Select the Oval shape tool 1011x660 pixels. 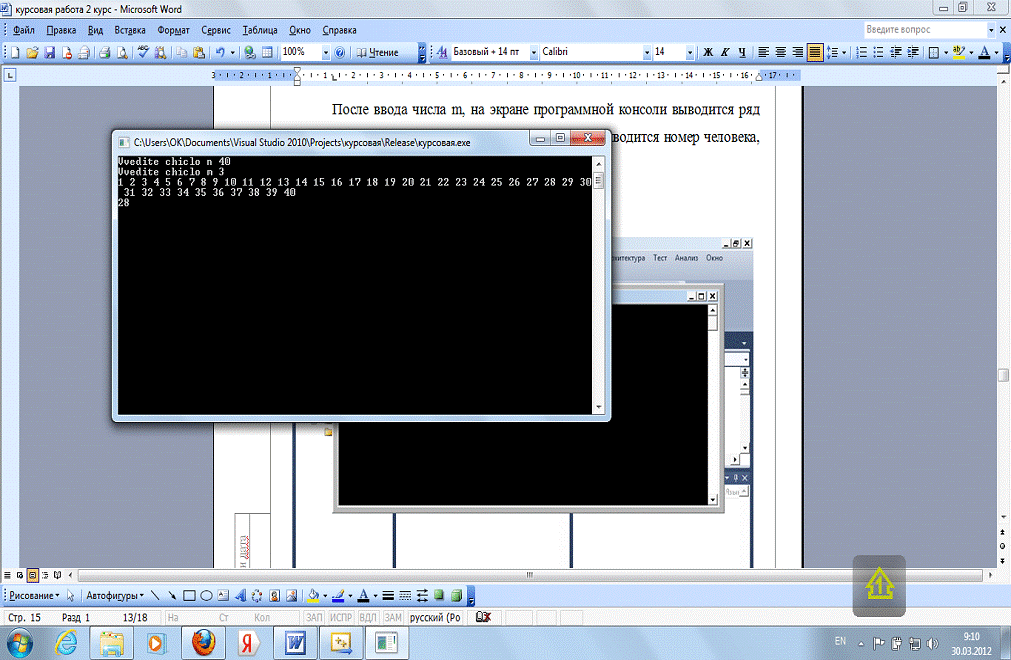coord(205,595)
